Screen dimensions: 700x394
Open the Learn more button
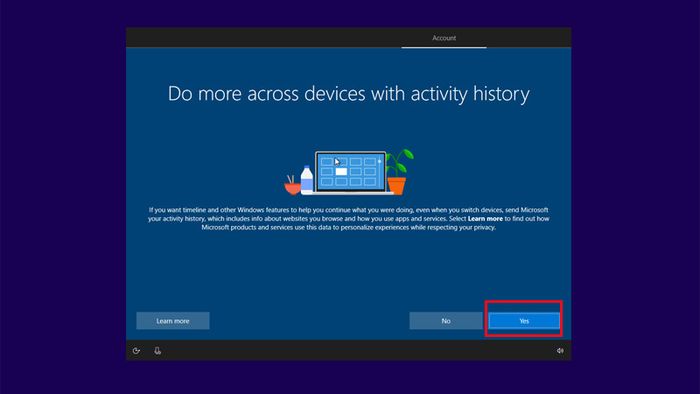point(173,321)
